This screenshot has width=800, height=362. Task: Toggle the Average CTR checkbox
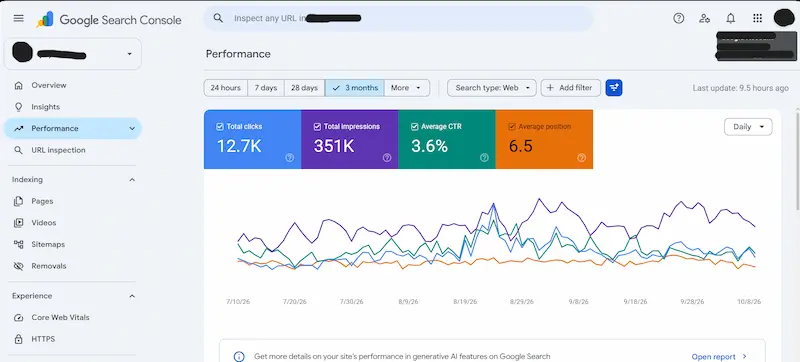[414, 126]
